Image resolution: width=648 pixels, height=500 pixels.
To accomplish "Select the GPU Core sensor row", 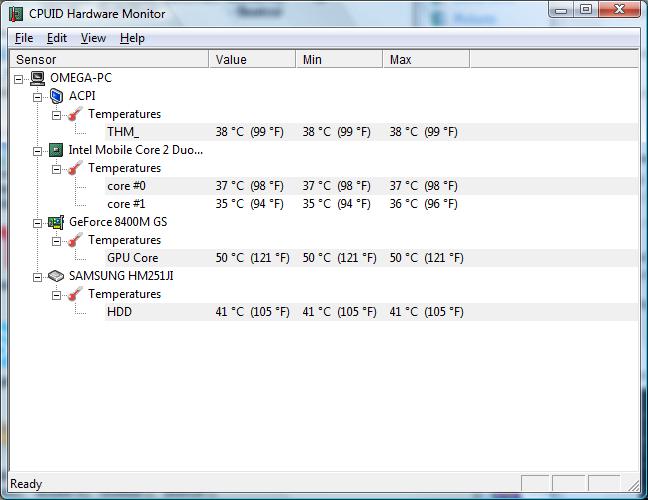I will pyautogui.click(x=371, y=258).
